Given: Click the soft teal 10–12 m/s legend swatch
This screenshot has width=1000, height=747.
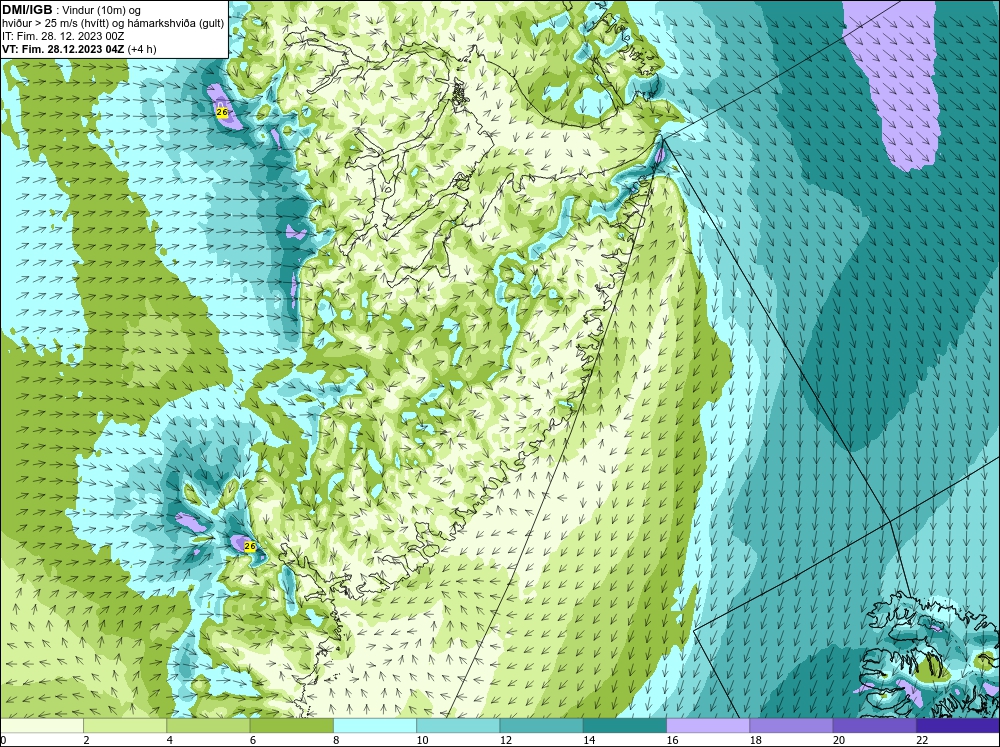Looking at the screenshot, I should pyautogui.click(x=458, y=726).
